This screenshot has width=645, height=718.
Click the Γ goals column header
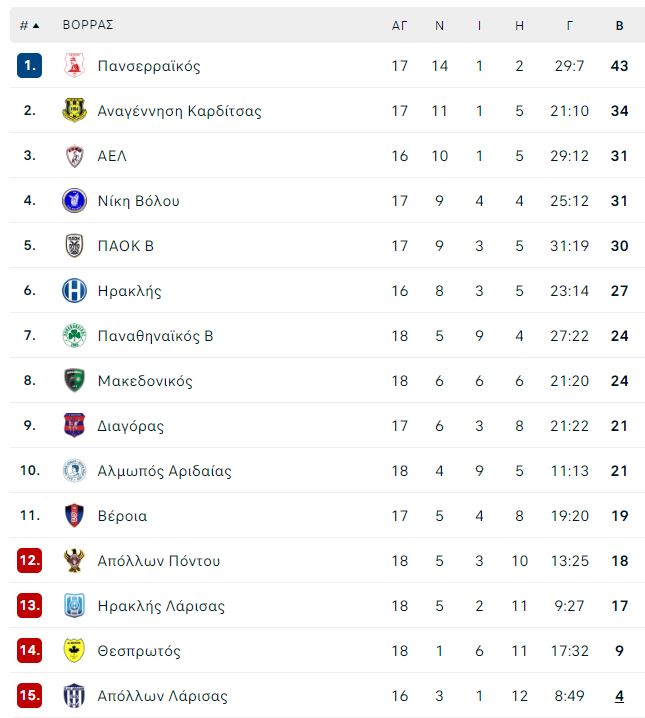click(x=569, y=26)
